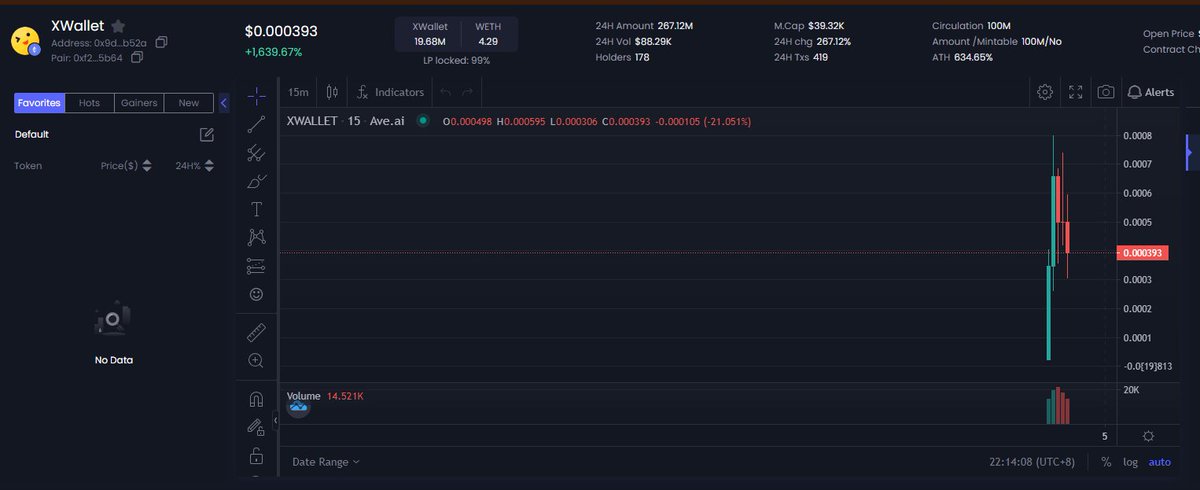Select the trend line drawing tool
1200x490 pixels.
coord(257,124)
